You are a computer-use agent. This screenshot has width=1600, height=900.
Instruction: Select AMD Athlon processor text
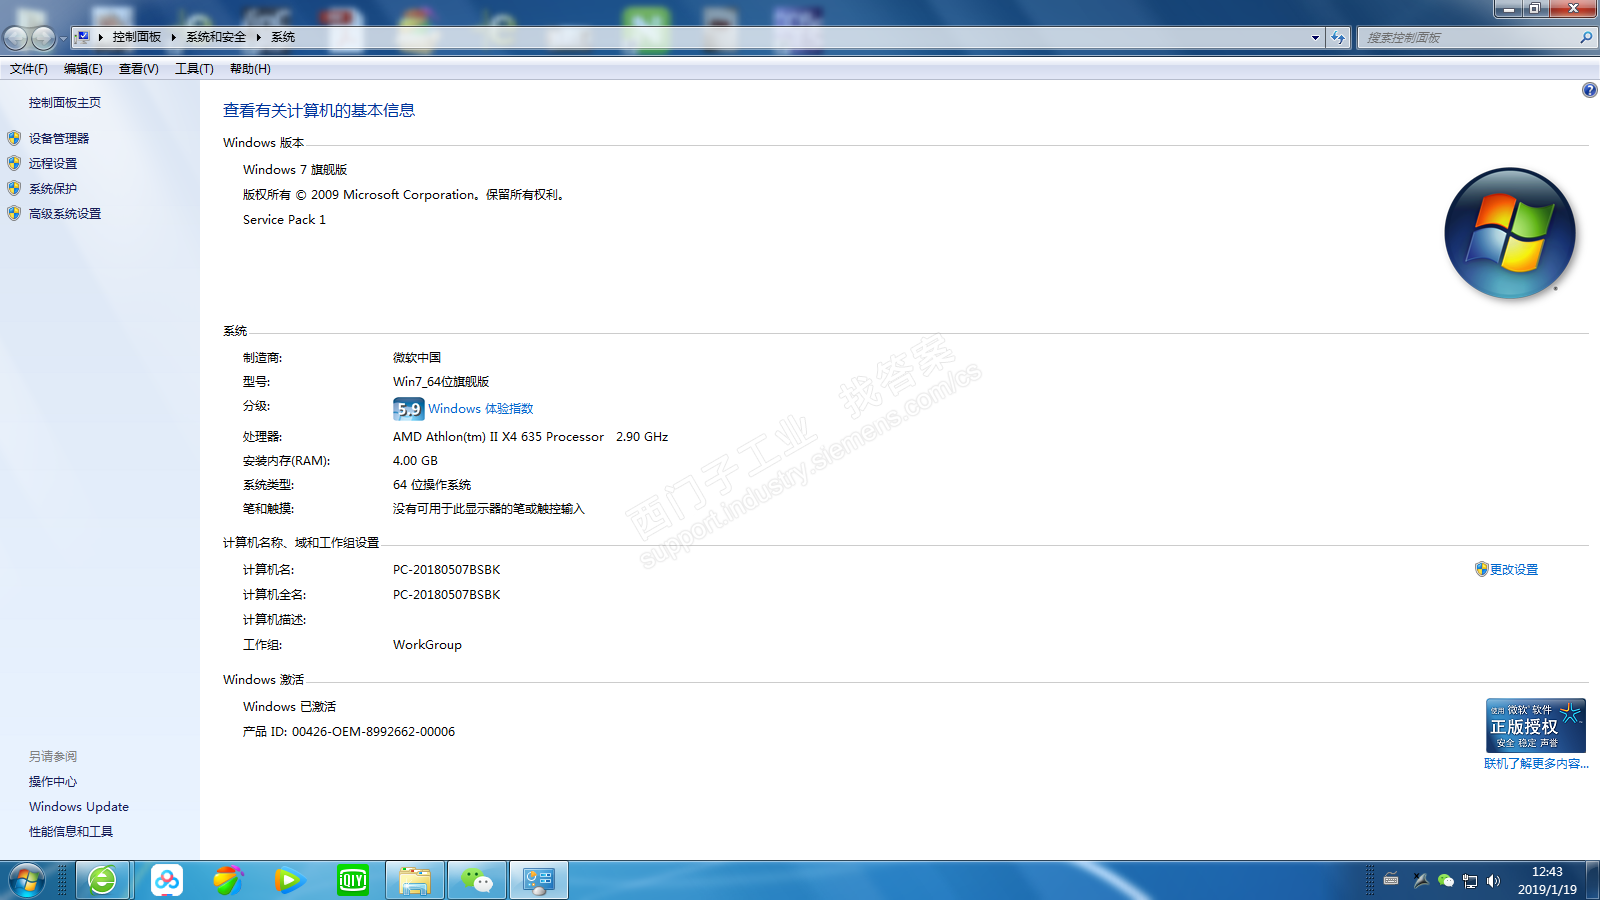(x=530, y=437)
